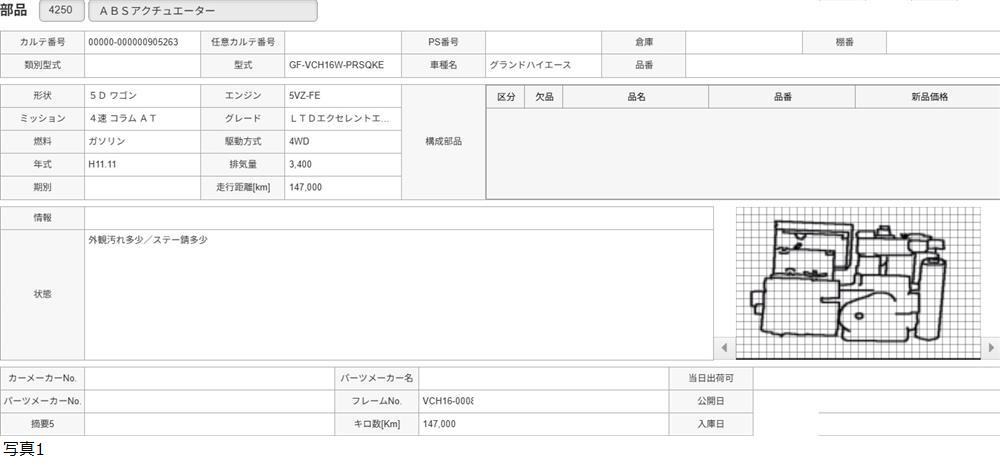Select the ＡＢＳアクチュエーター part name field
This screenshot has width=1000, height=466.
click(203, 11)
